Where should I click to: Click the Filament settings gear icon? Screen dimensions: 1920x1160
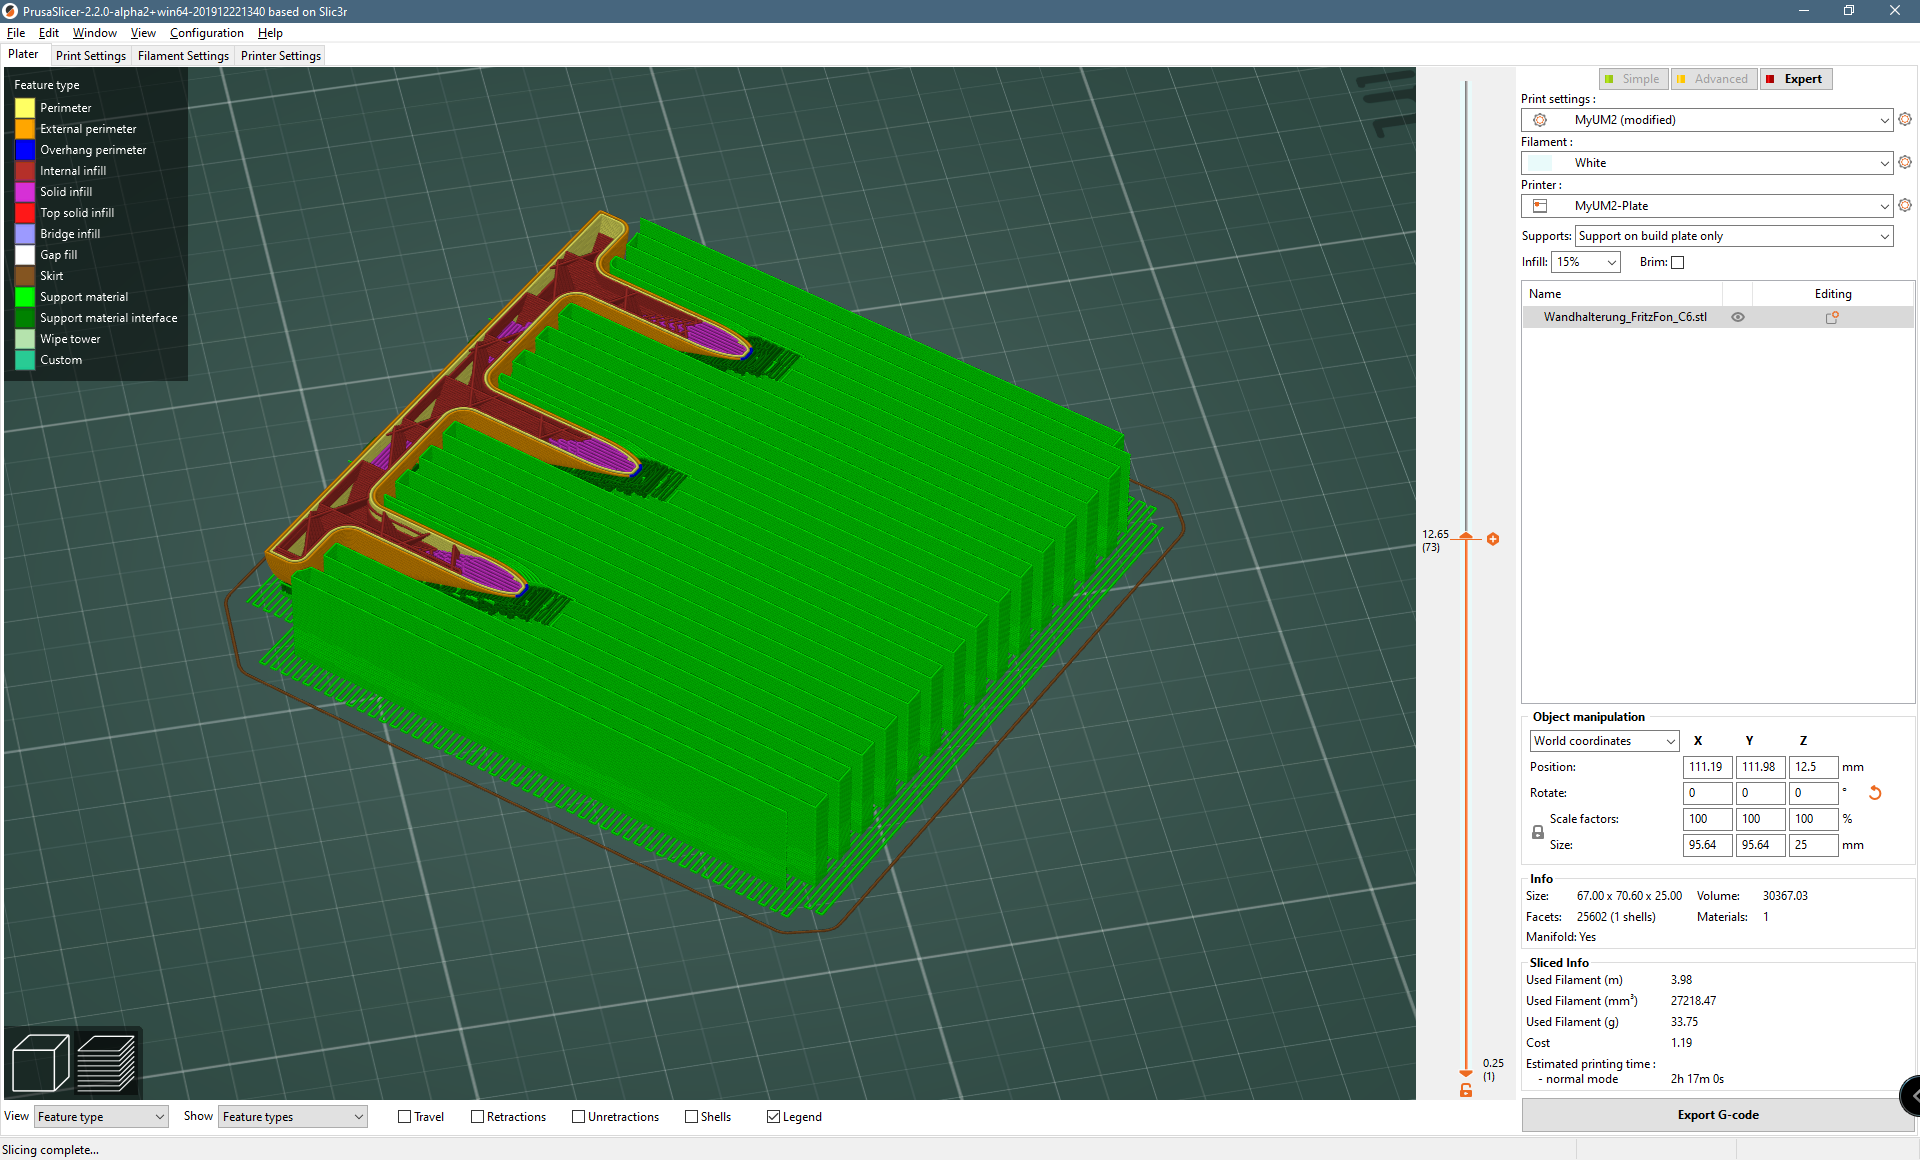coord(1904,162)
